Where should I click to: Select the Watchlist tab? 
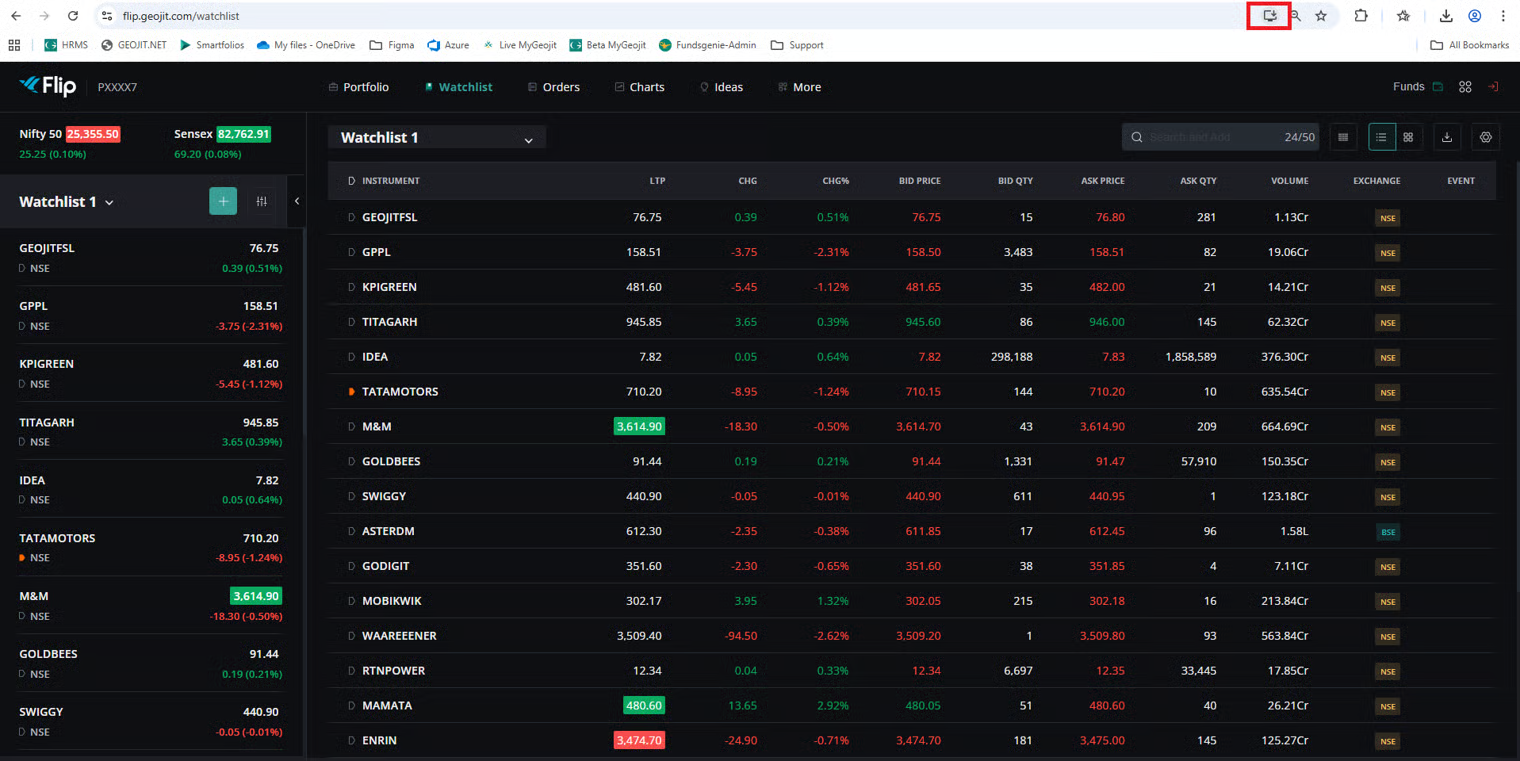tap(458, 87)
